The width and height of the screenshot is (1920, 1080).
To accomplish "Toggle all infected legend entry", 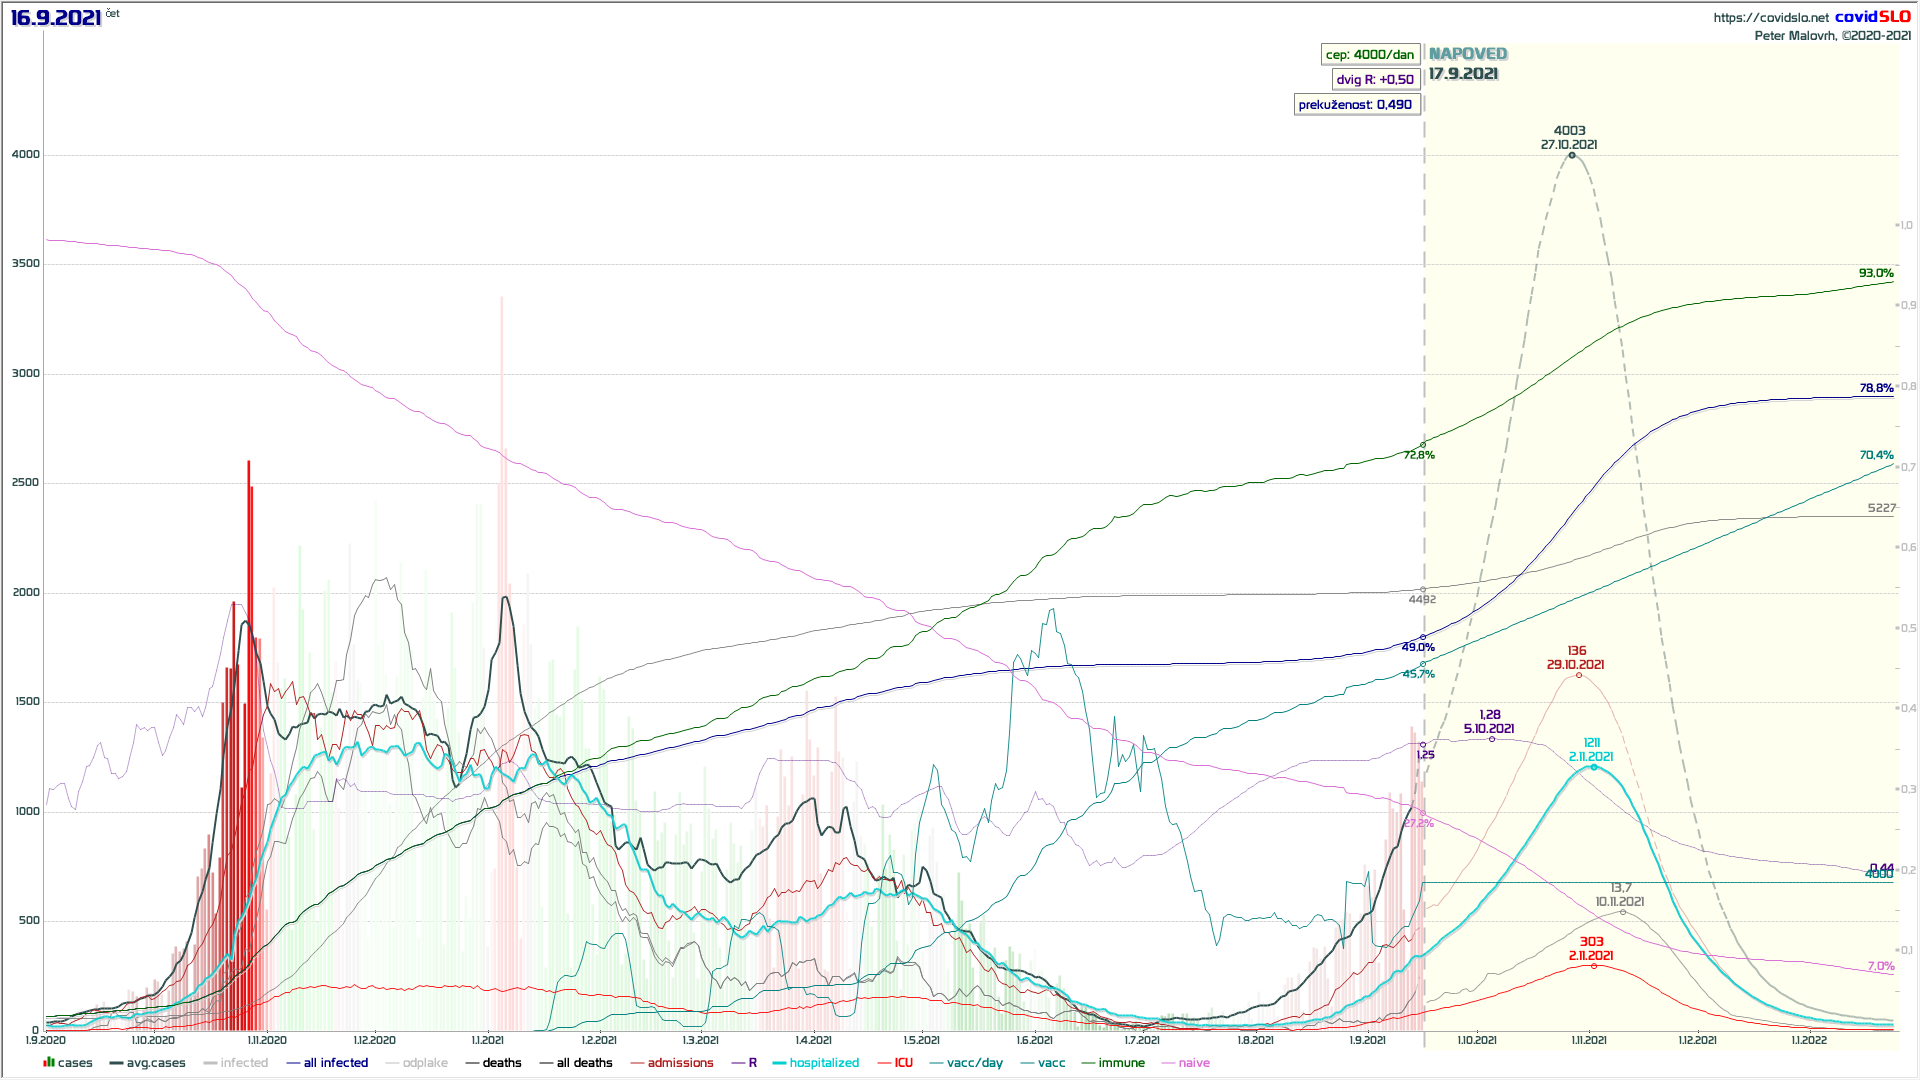I will point(335,1063).
